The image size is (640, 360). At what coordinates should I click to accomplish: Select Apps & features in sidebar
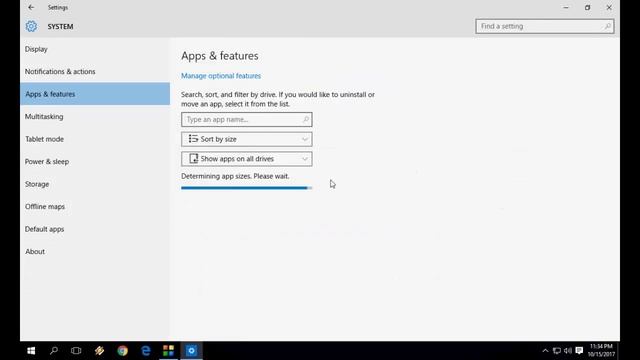95,94
